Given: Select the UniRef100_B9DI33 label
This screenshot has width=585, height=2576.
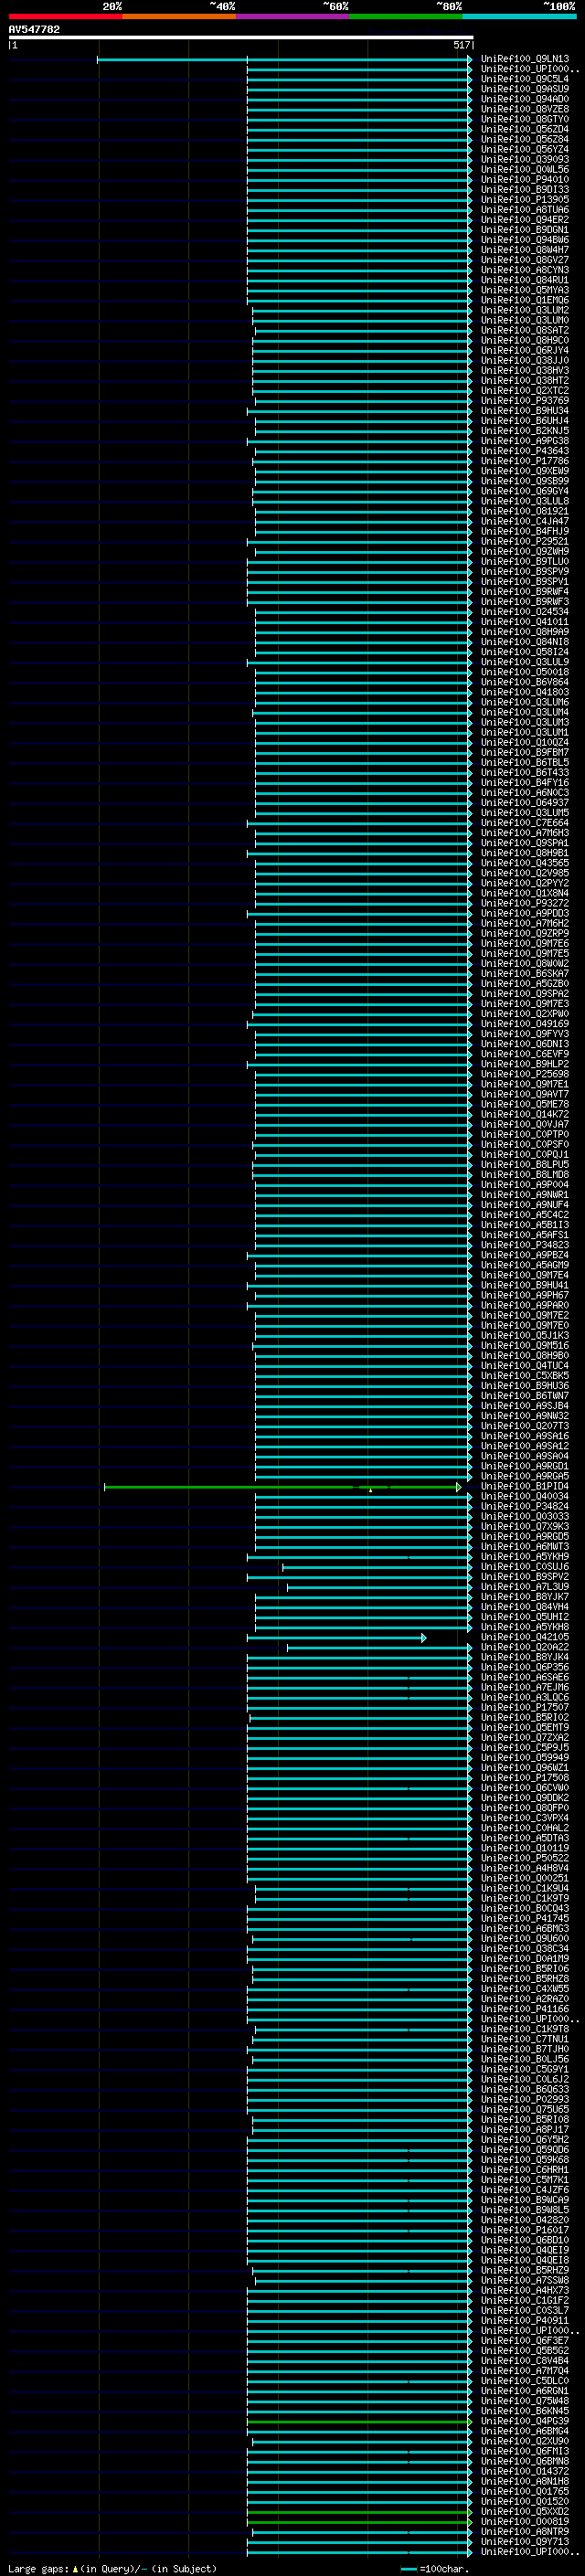Looking at the screenshot, I should click(x=524, y=189).
